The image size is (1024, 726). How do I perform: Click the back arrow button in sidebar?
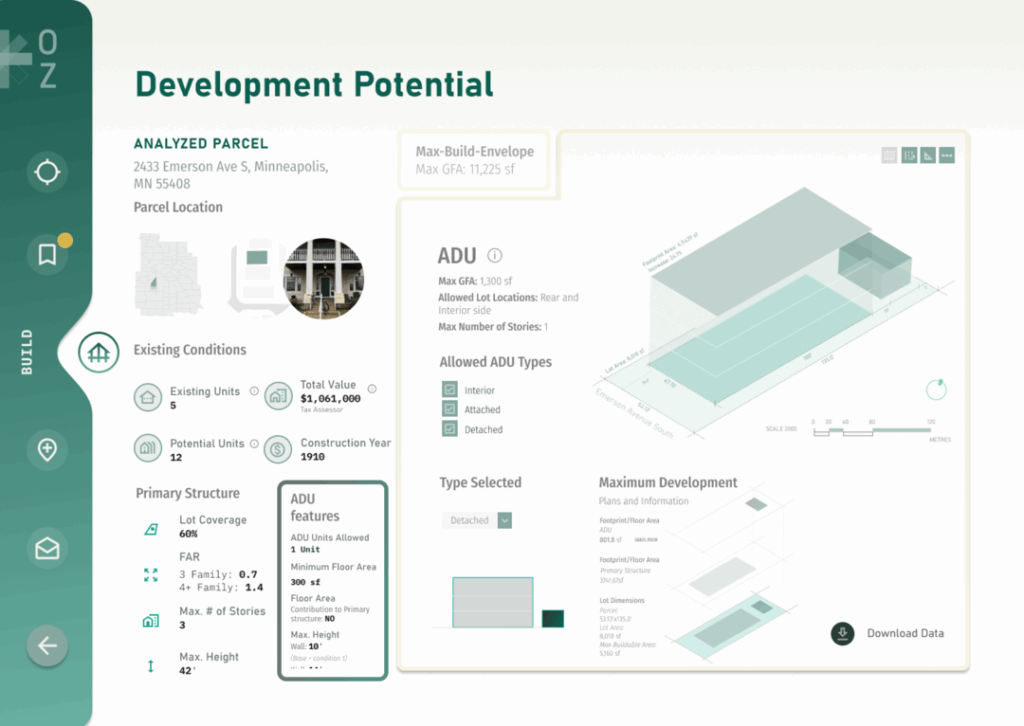point(47,646)
